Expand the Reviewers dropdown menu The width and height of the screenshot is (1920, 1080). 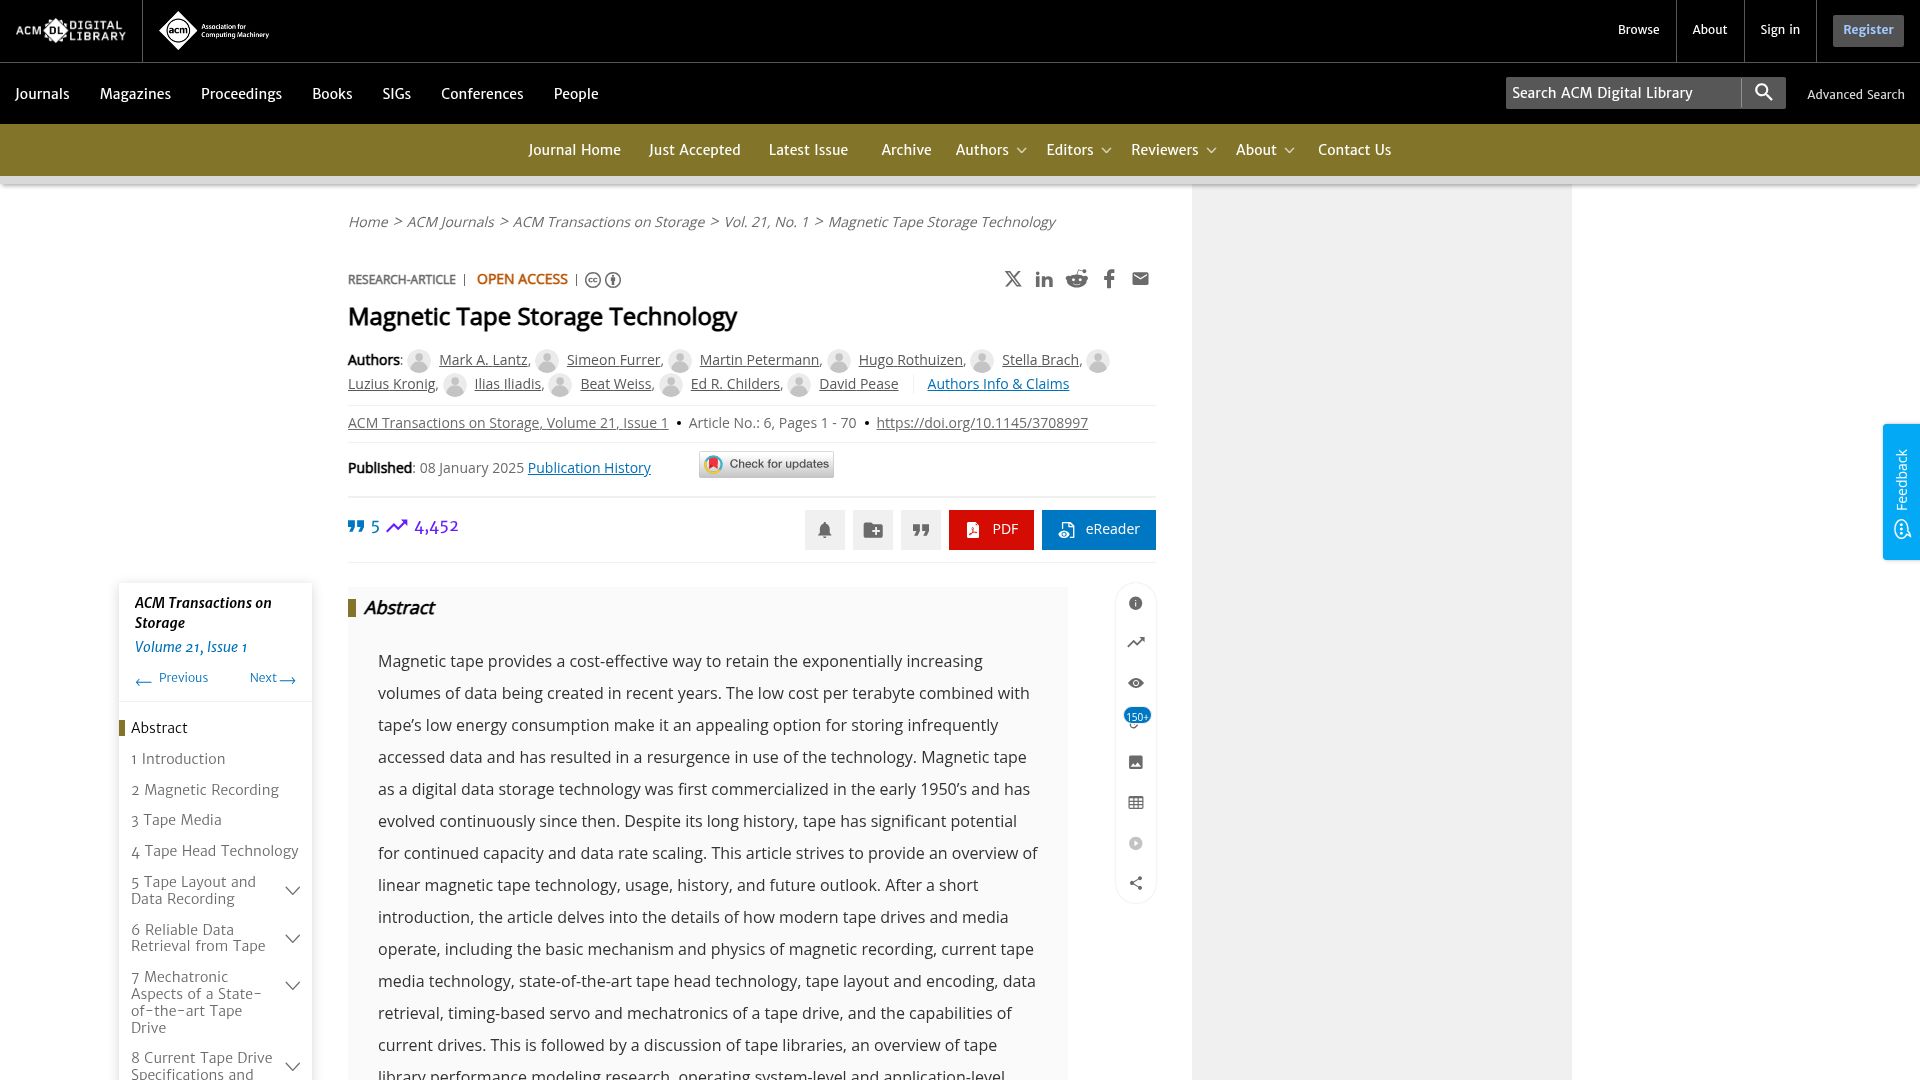point(1173,150)
